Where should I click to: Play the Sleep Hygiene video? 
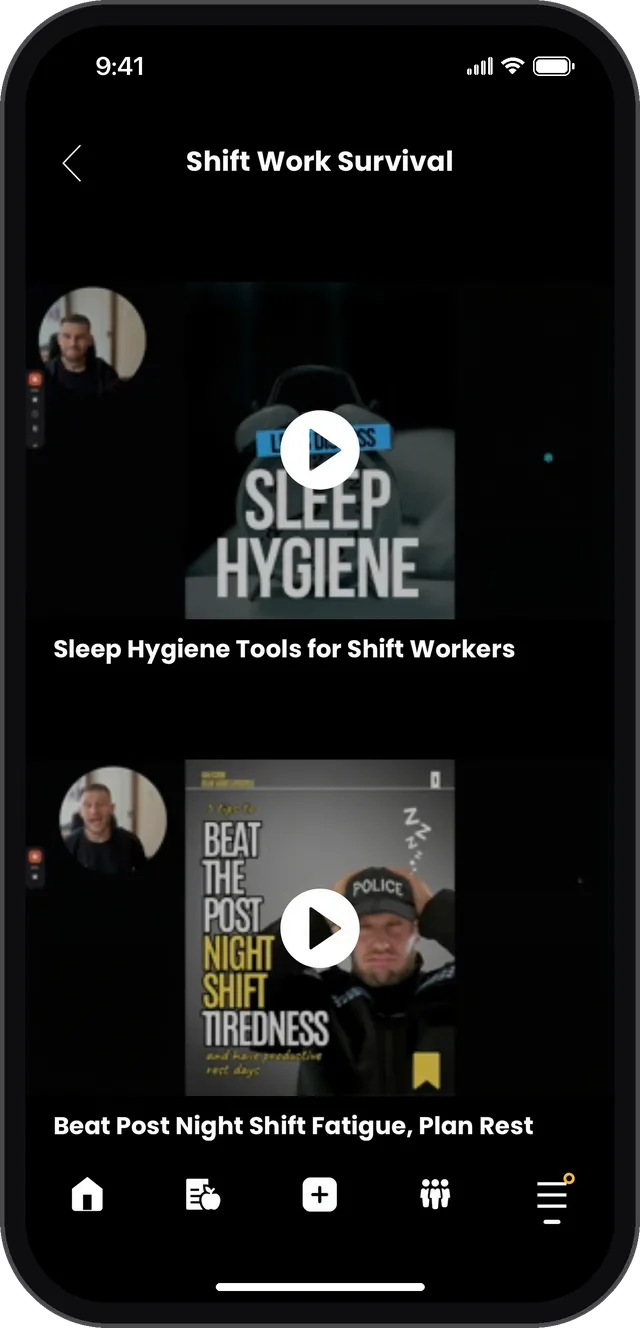(320, 450)
